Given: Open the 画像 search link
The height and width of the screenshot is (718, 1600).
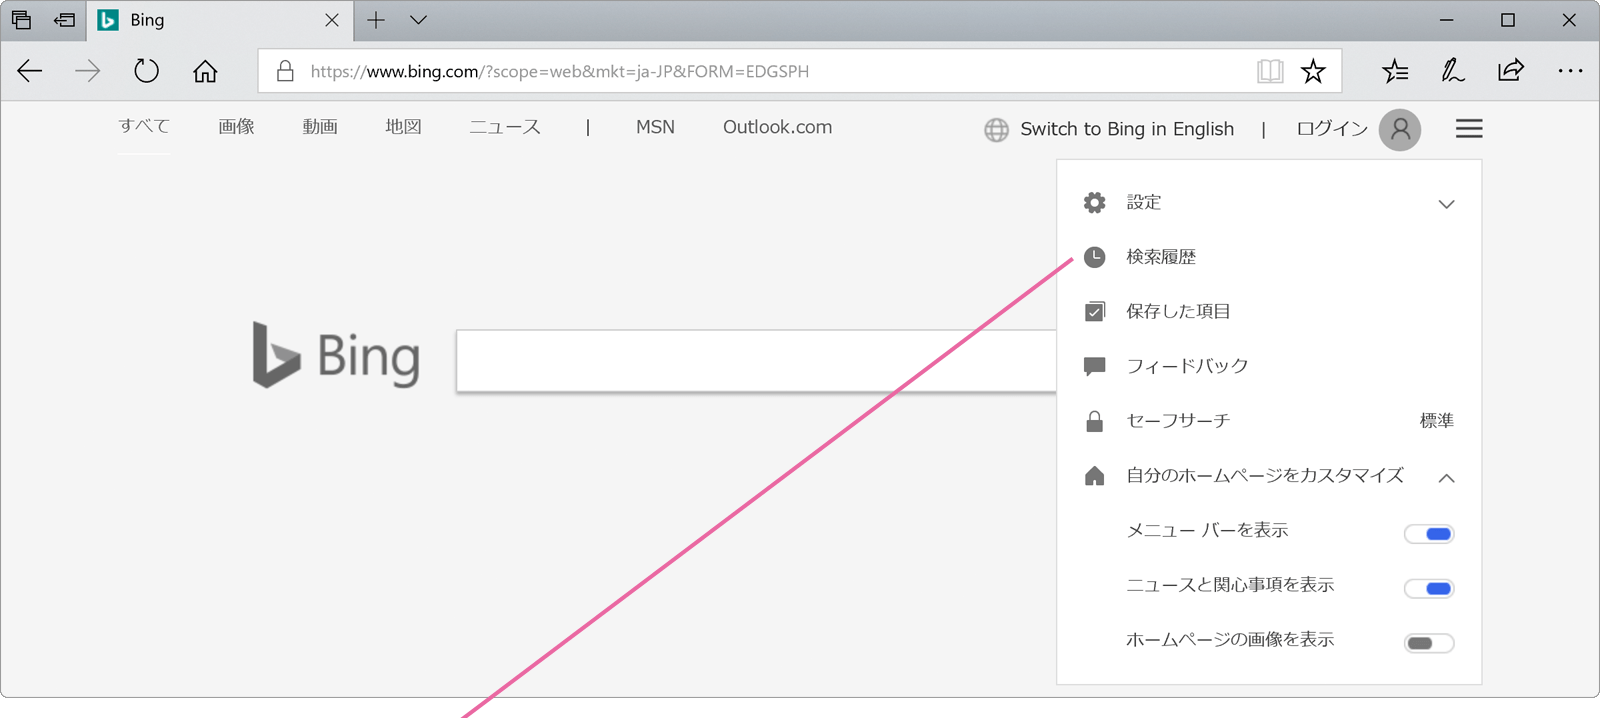Looking at the screenshot, I should pyautogui.click(x=236, y=127).
